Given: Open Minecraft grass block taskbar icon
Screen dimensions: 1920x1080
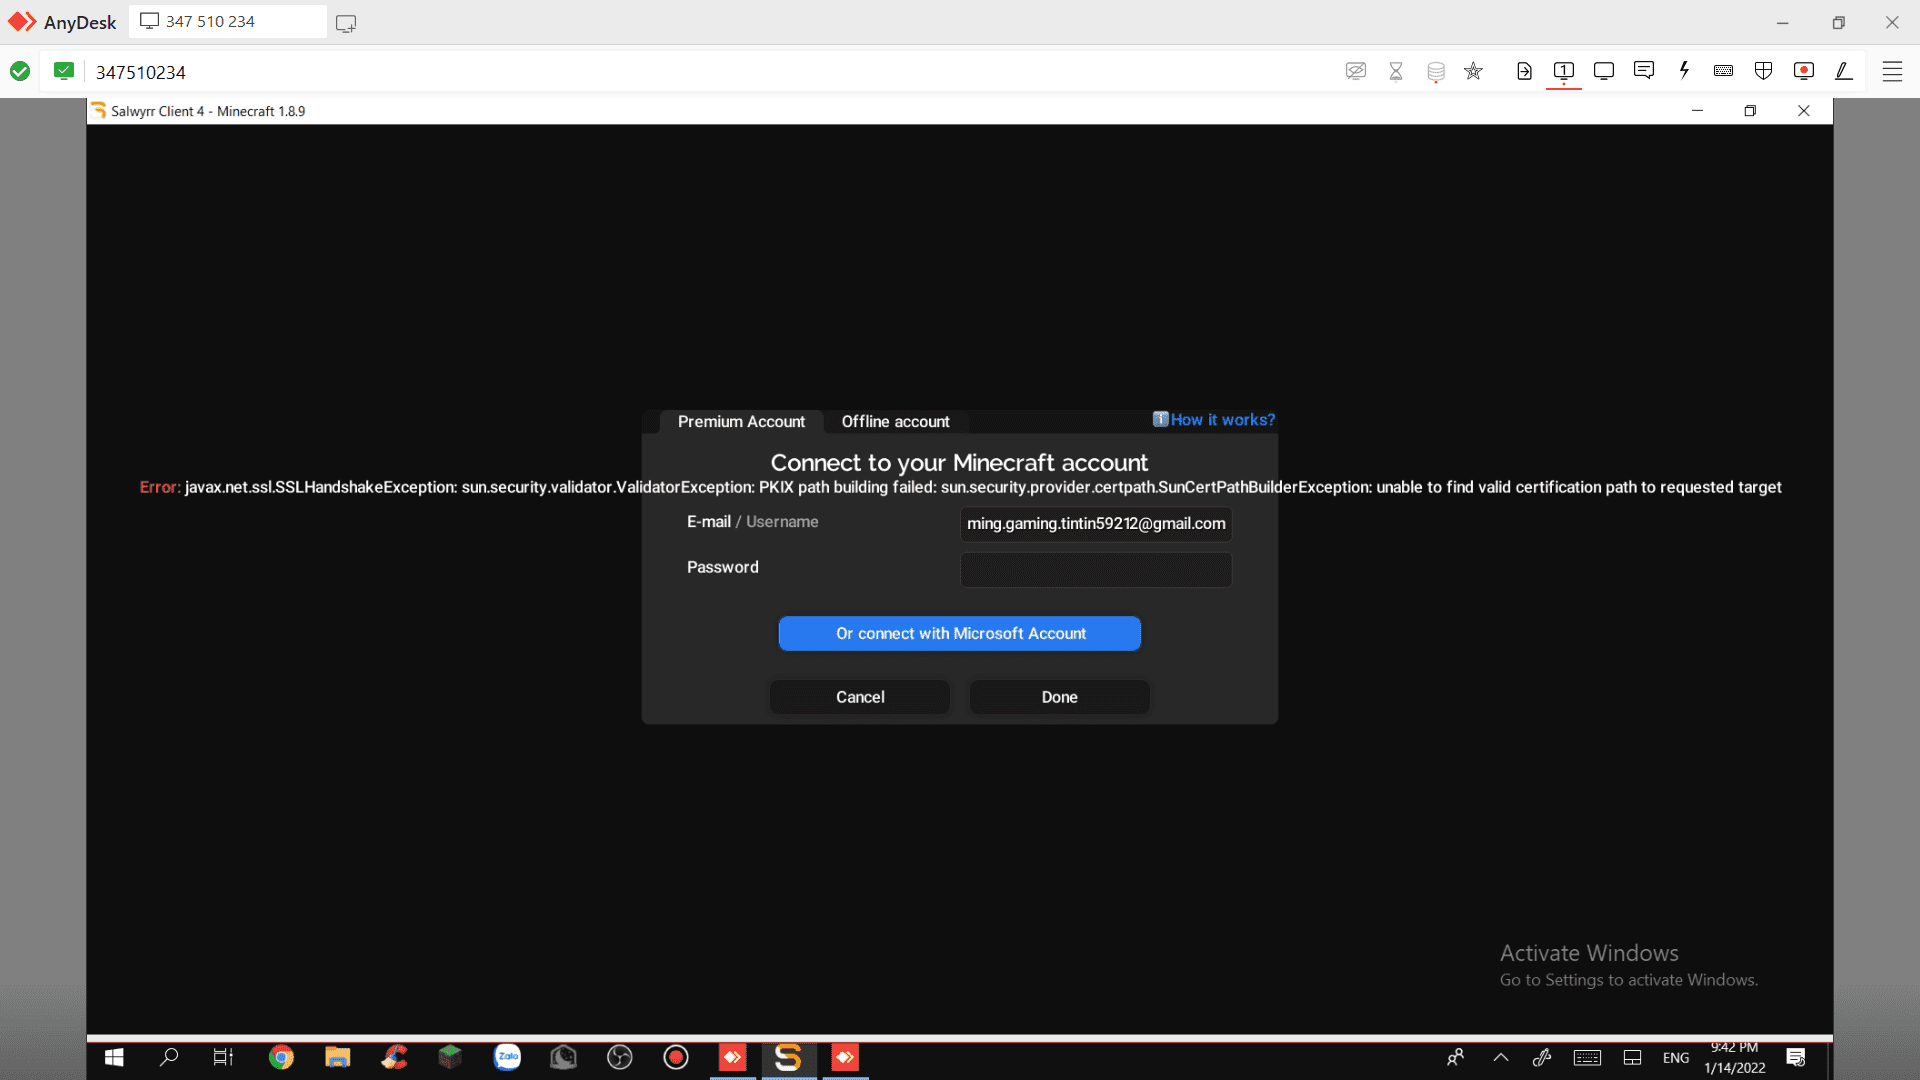Looking at the screenshot, I should 450,1057.
